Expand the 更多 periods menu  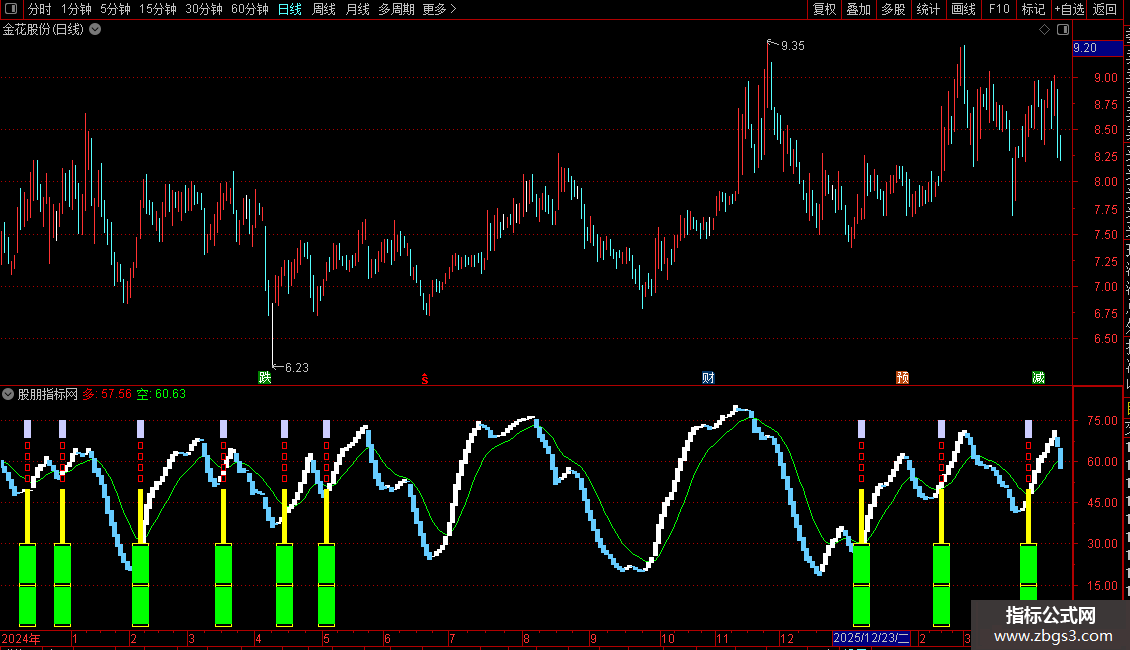click(440, 9)
